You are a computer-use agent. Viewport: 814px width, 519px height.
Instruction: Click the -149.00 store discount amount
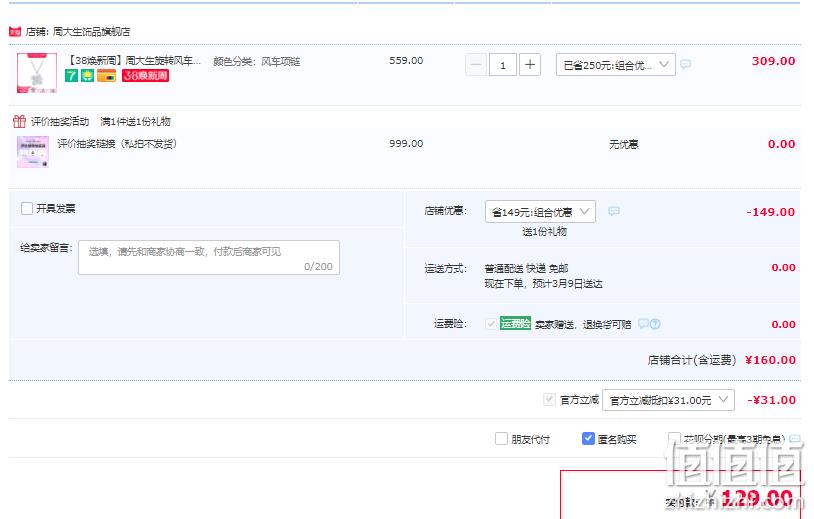coord(770,212)
